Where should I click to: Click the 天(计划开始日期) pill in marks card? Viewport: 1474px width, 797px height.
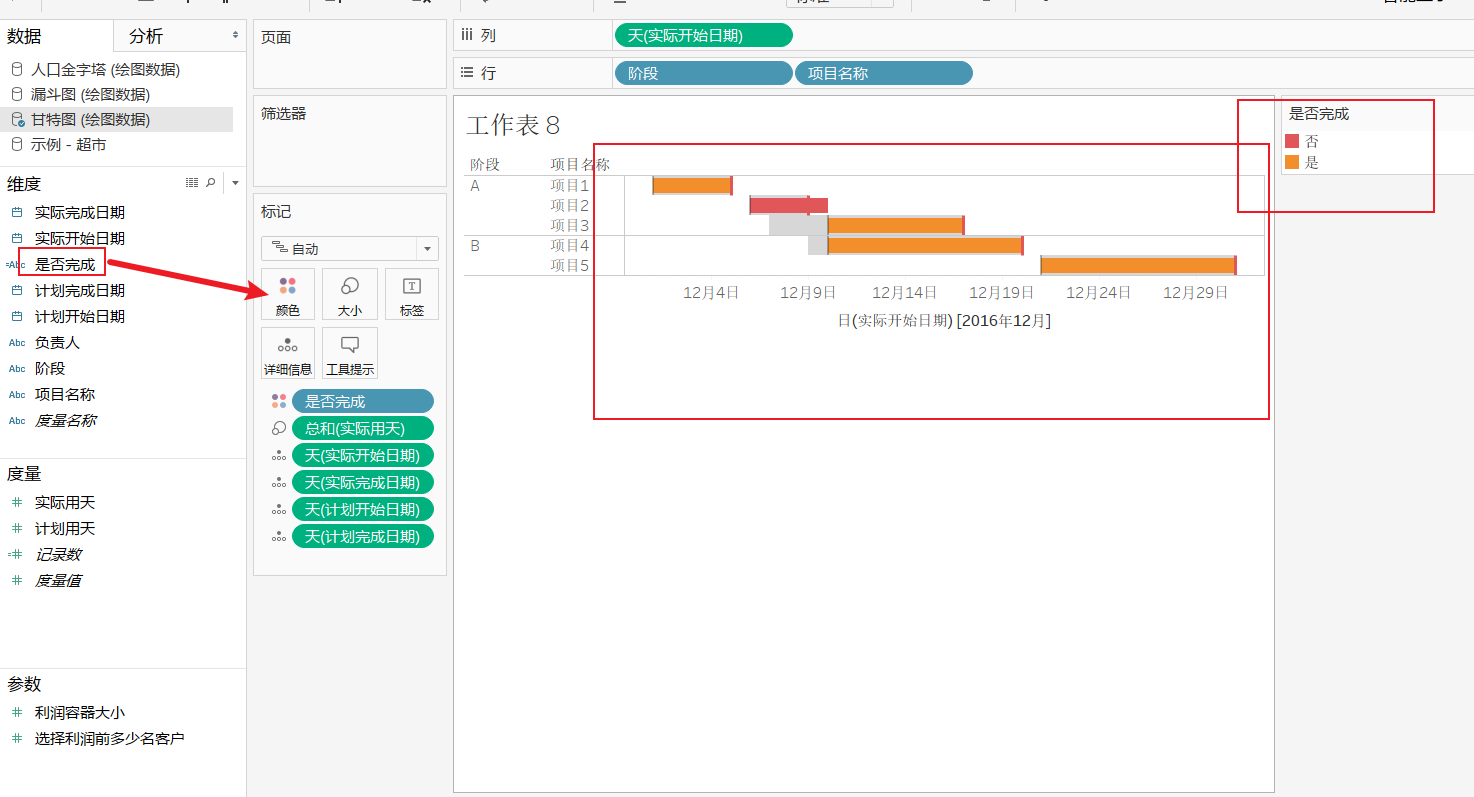363,509
